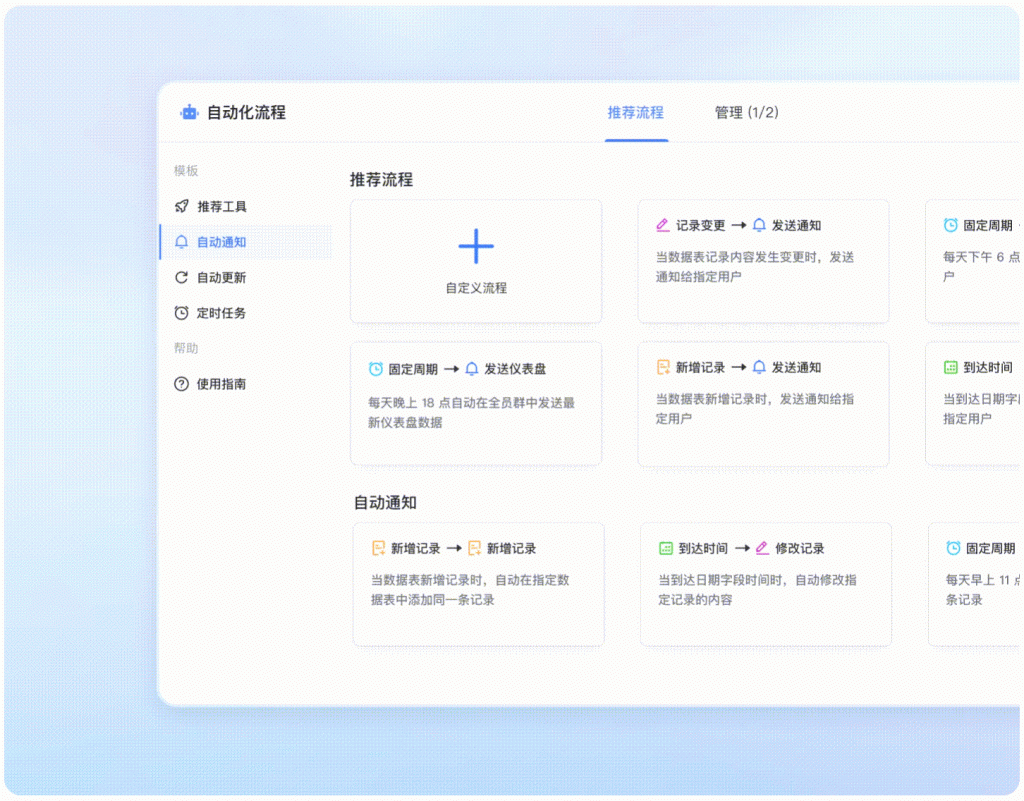Screen dimensions: 1024x801
Task: Select 定时任务 in the sidebar
Action: click(221, 313)
